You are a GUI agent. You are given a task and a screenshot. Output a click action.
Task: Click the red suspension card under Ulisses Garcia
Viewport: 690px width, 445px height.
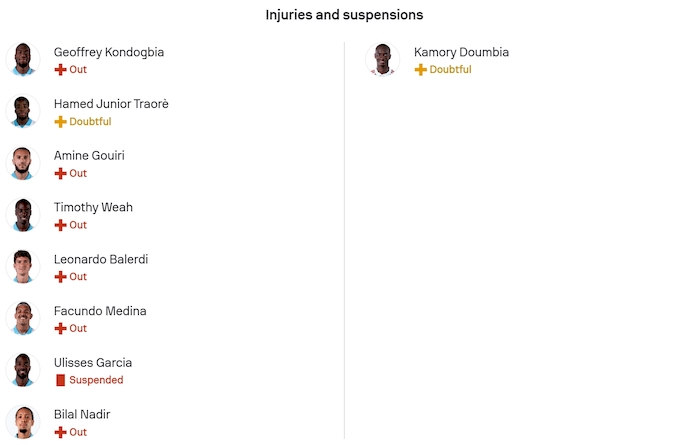(60, 380)
